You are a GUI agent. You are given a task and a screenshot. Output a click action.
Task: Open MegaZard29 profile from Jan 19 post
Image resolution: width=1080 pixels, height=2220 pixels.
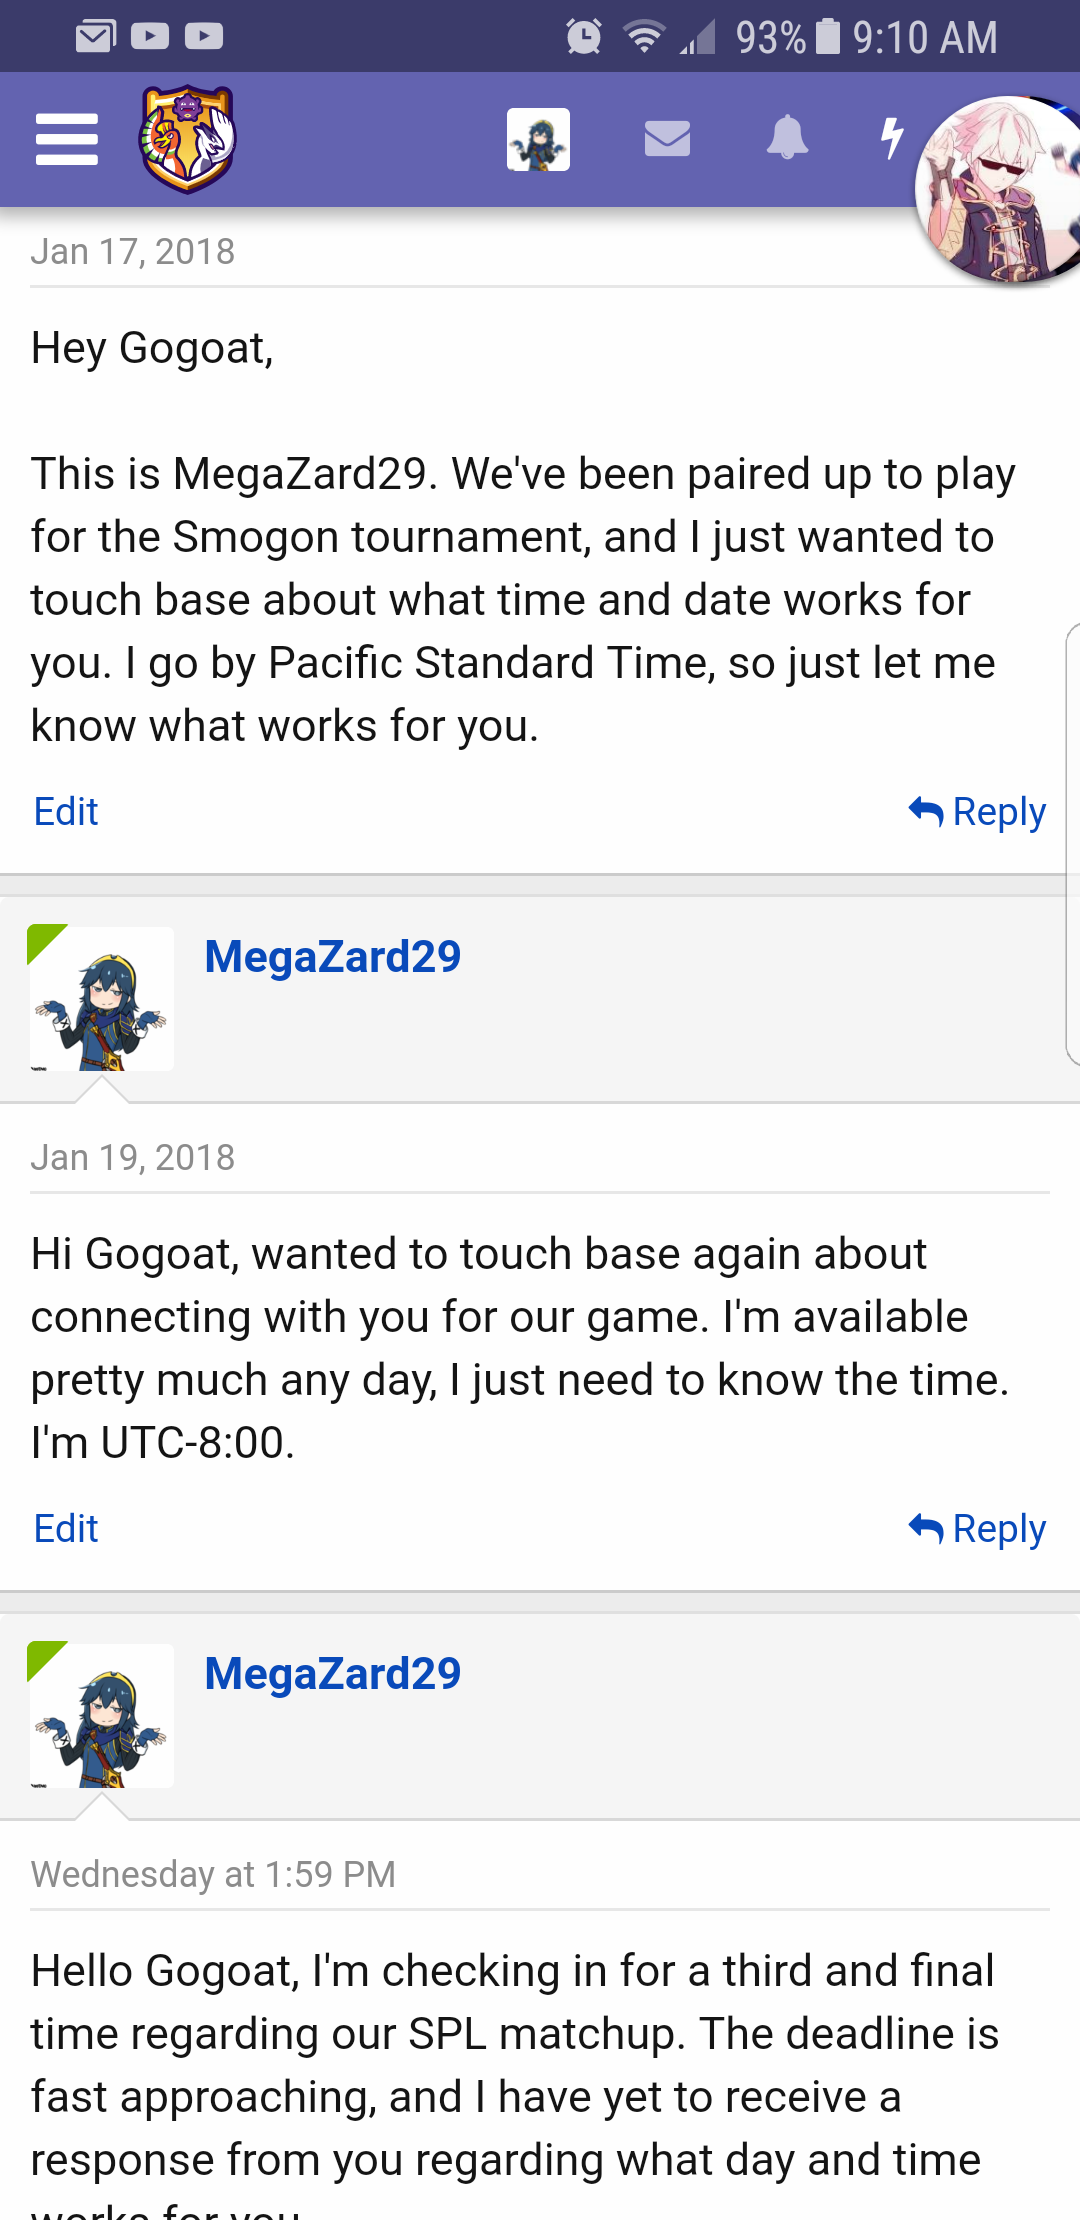point(332,957)
